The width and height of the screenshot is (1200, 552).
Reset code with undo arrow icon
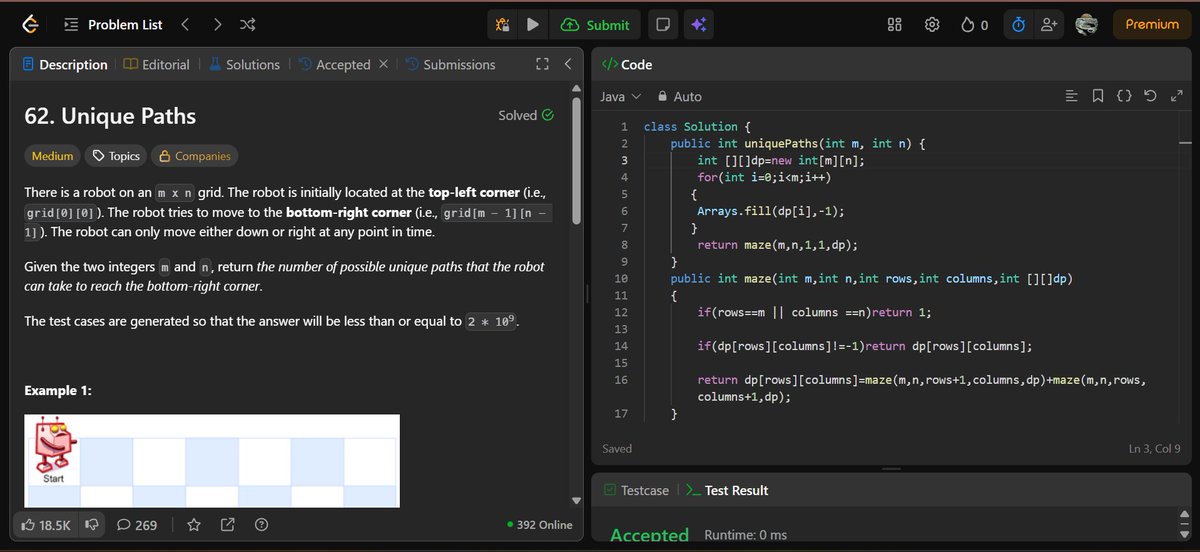(x=1150, y=96)
